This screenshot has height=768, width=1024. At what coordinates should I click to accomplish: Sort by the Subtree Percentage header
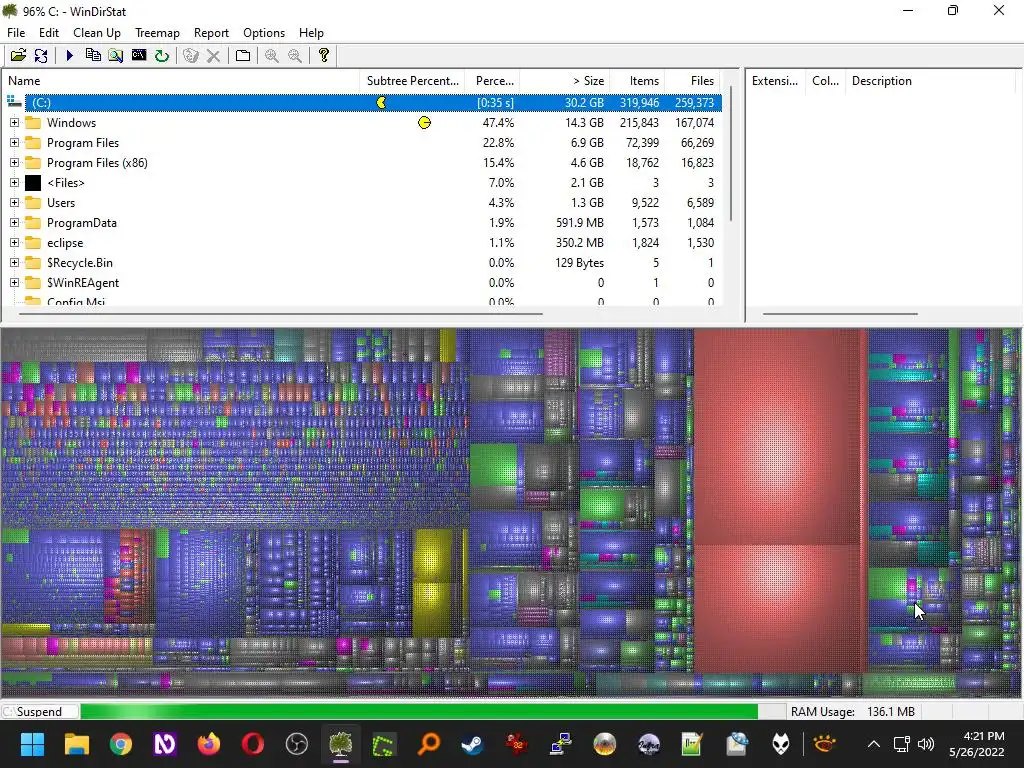[412, 81]
